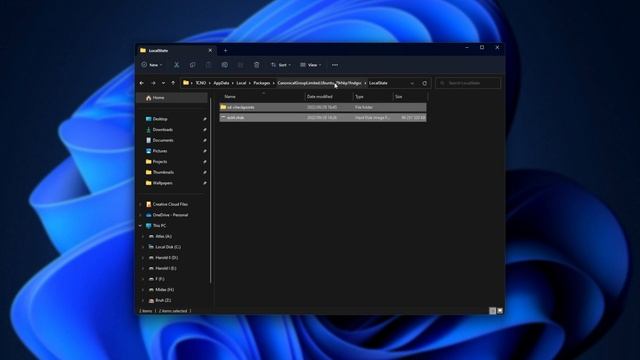The image size is (640, 360).
Task: Open Local Disk (C:) drive
Action: pyautogui.click(x=168, y=247)
